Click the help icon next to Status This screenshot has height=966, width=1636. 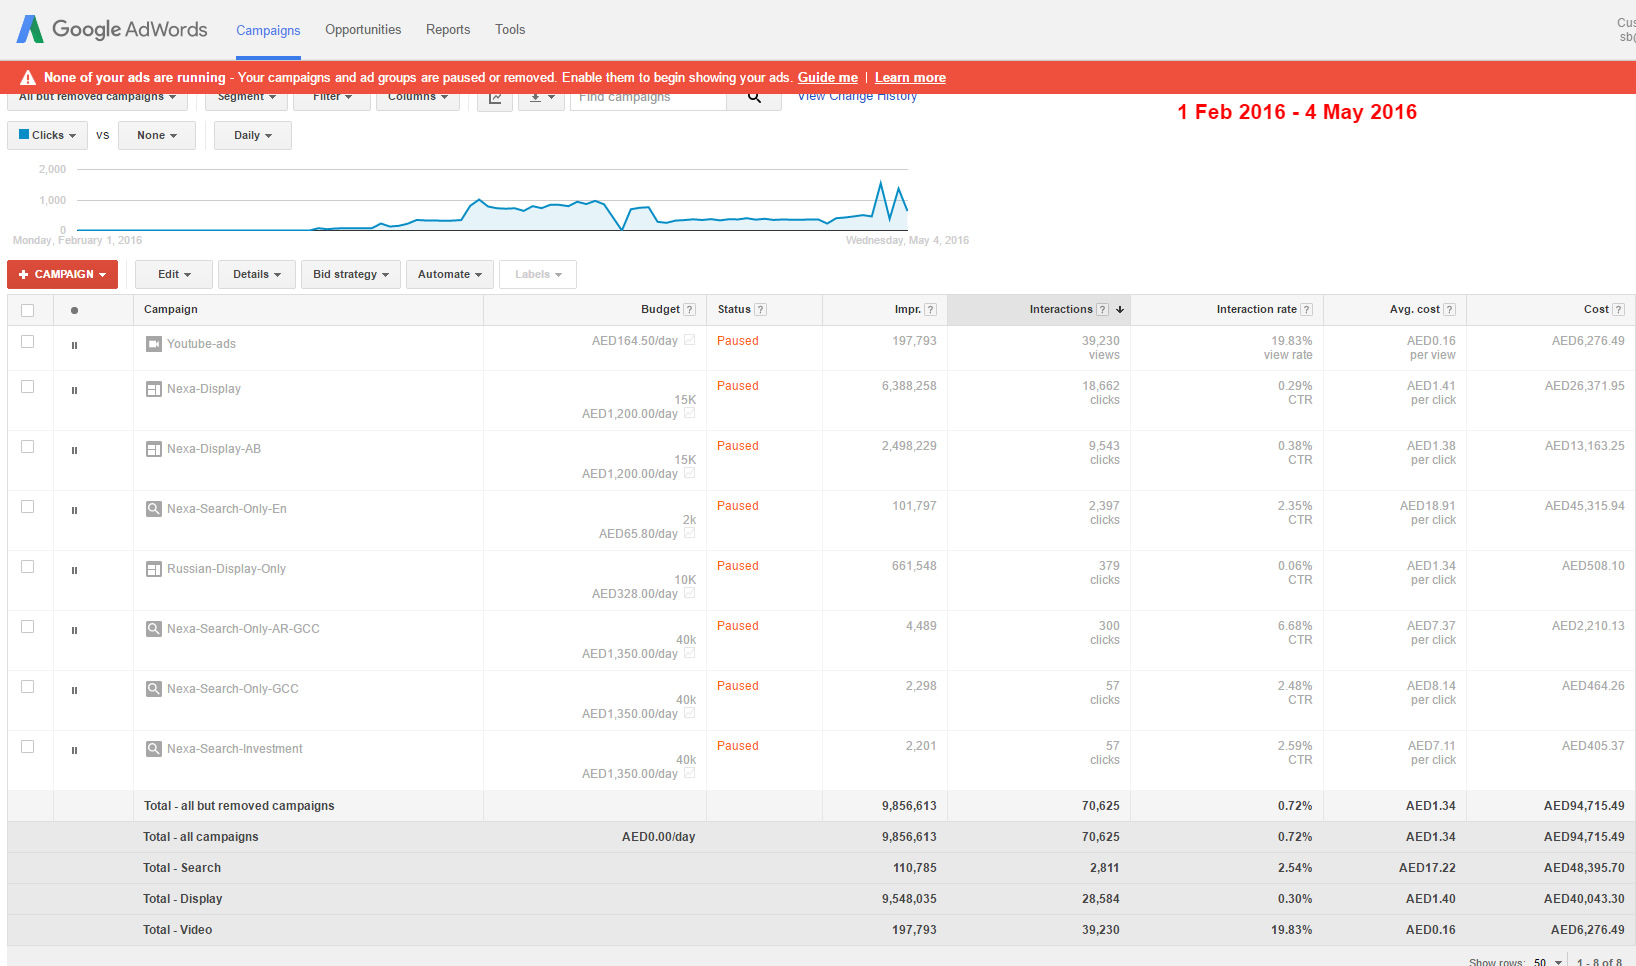760,310
